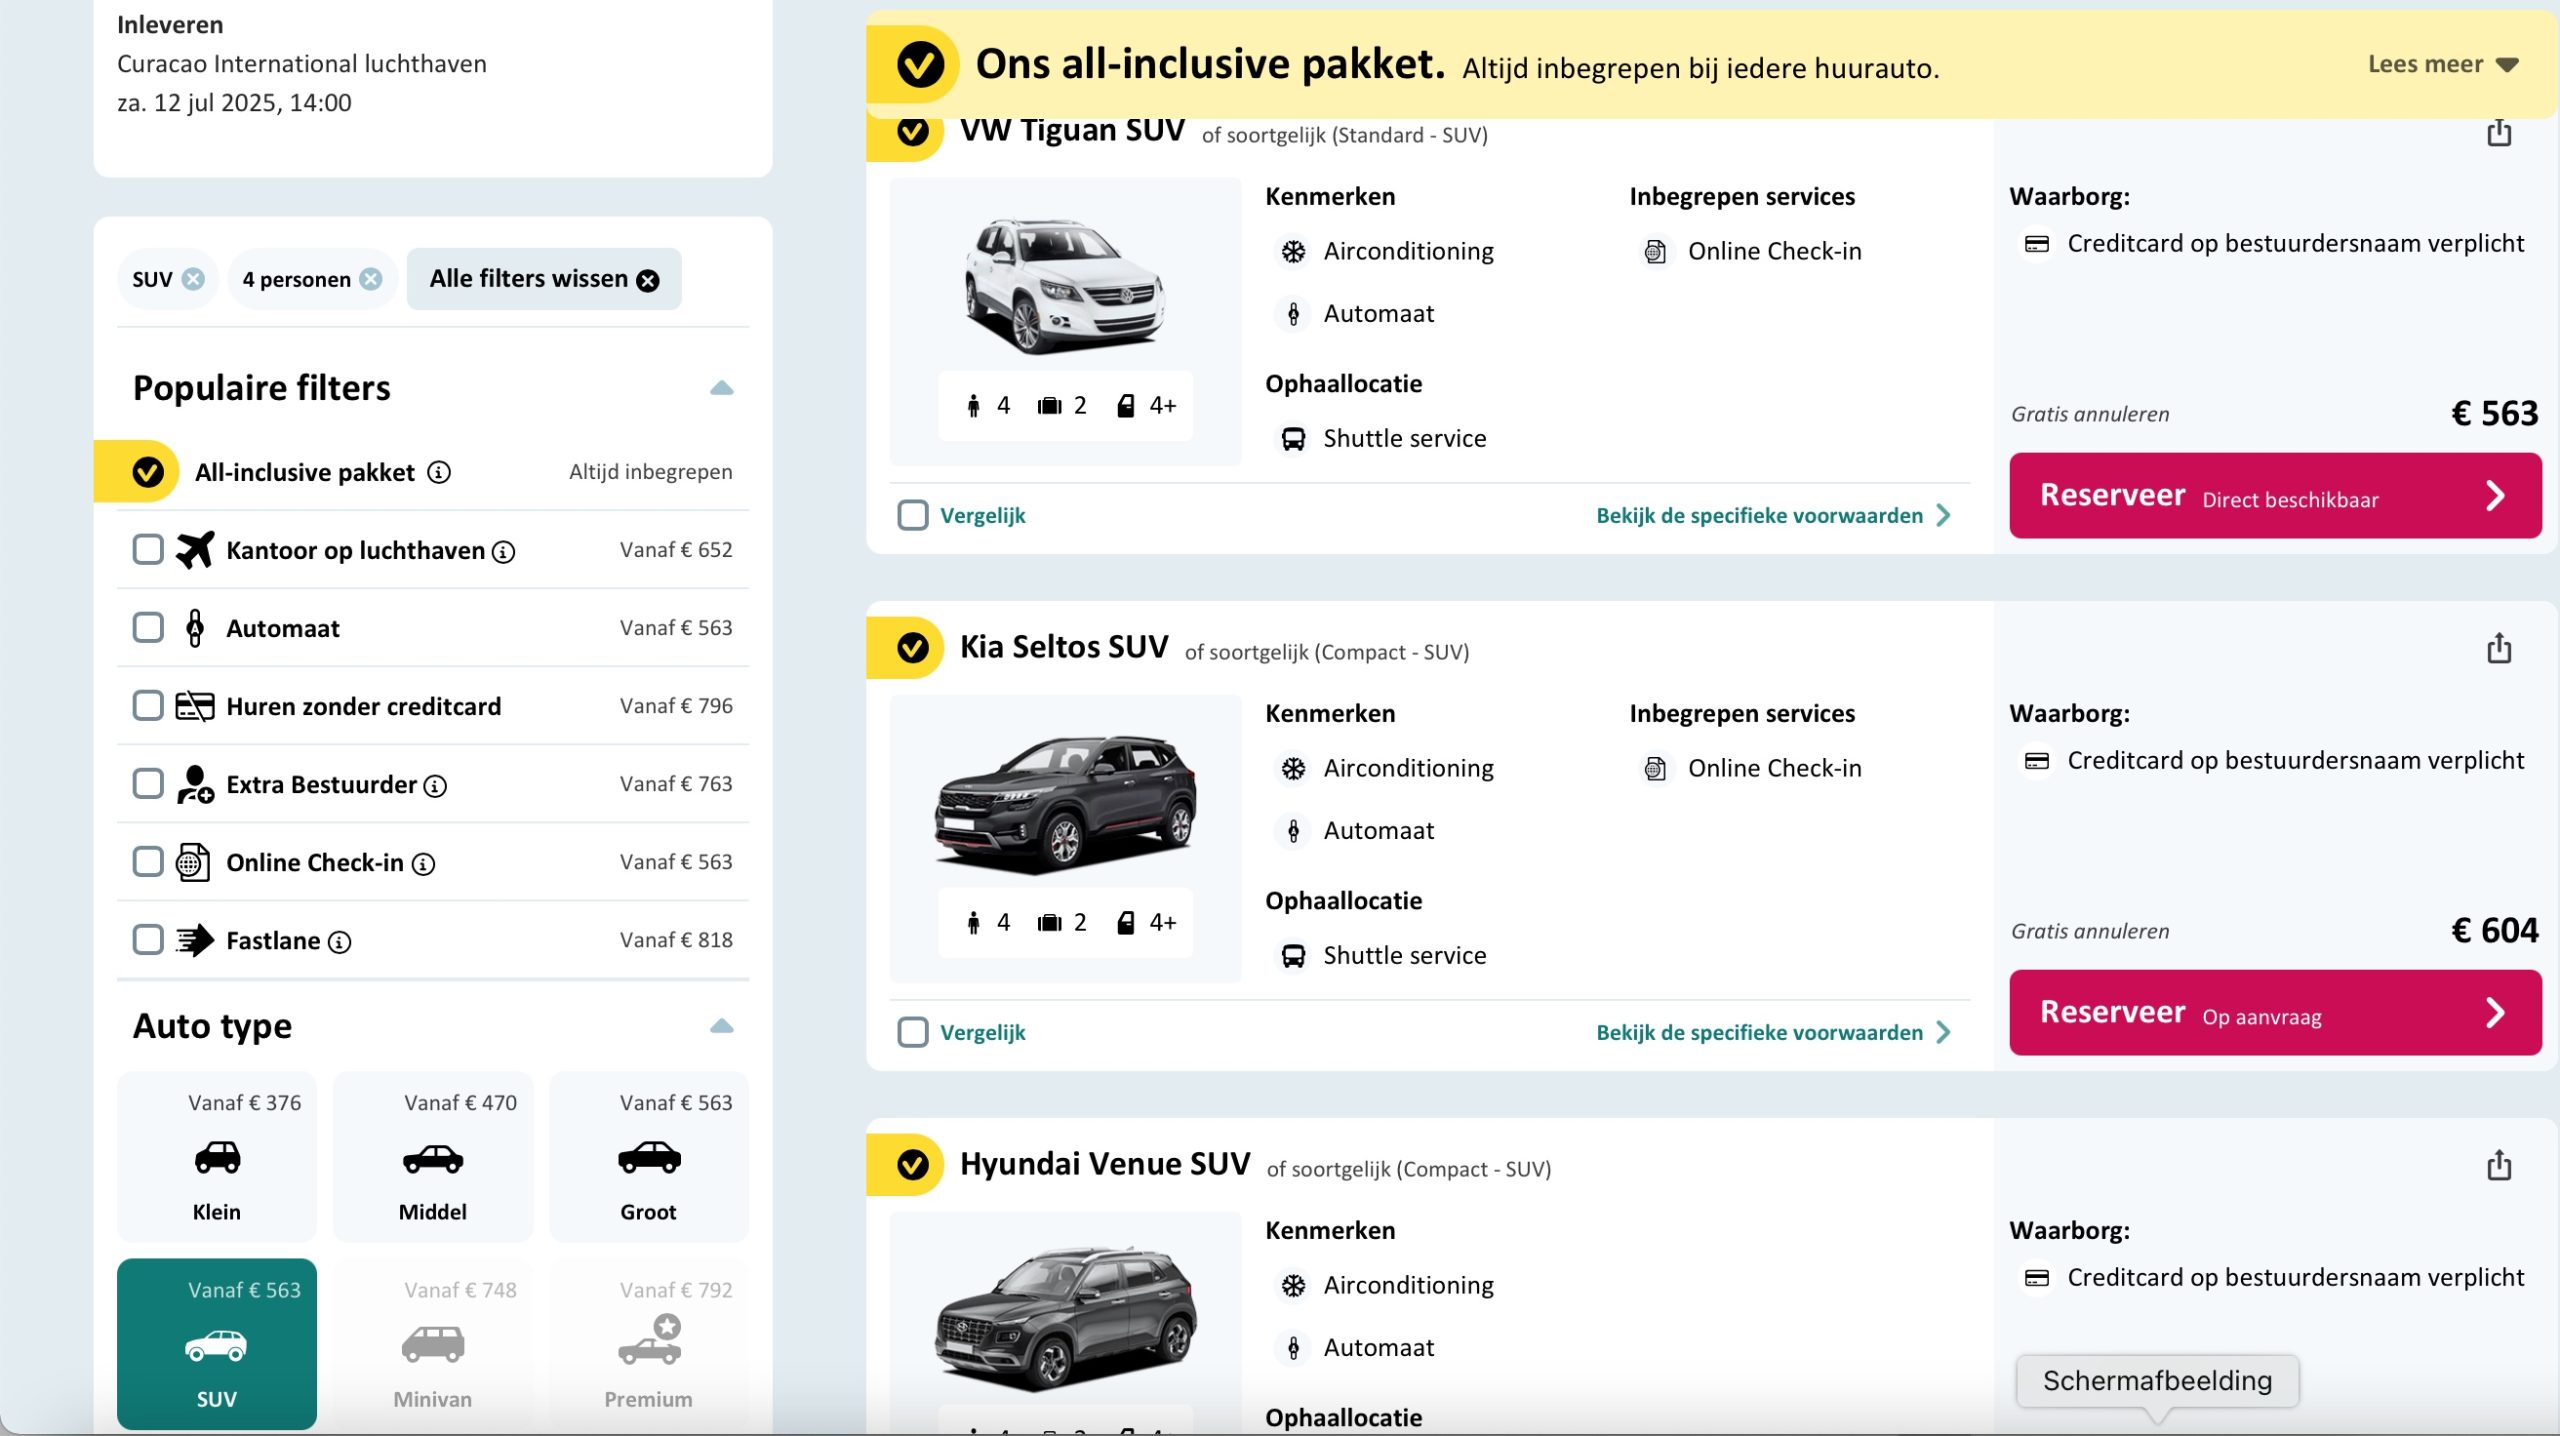Viewport: 2560px width, 1436px height.
Task: Reserve the VW Tiguan SUV directly
Action: point(2274,496)
